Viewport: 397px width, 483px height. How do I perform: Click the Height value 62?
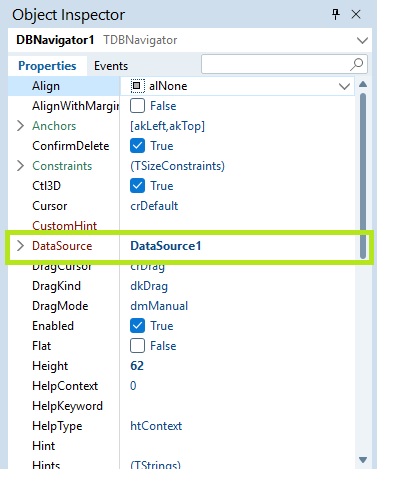pyautogui.click(x=137, y=366)
